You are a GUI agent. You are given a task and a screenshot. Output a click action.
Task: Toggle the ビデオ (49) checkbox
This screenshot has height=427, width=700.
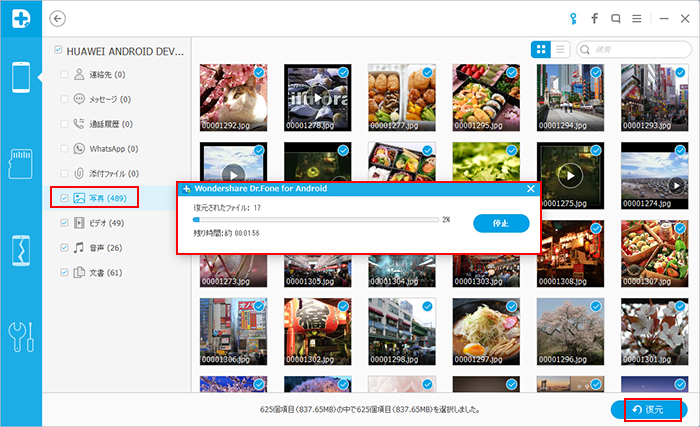pyautogui.click(x=65, y=222)
